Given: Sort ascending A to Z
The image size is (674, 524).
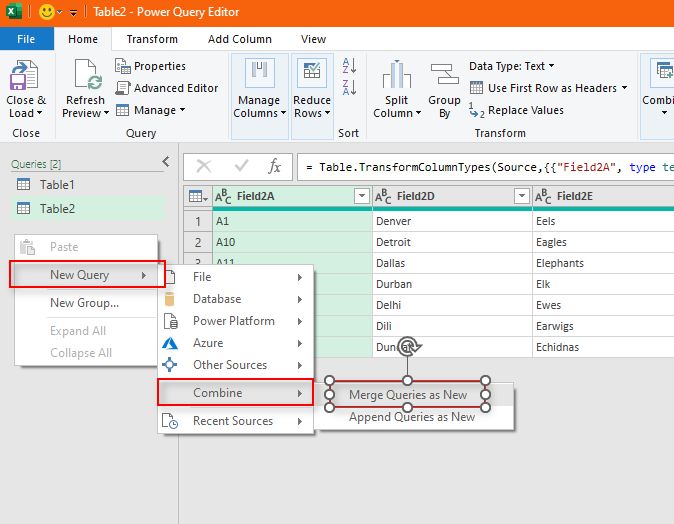Looking at the screenshot, I should coord(349,66).
